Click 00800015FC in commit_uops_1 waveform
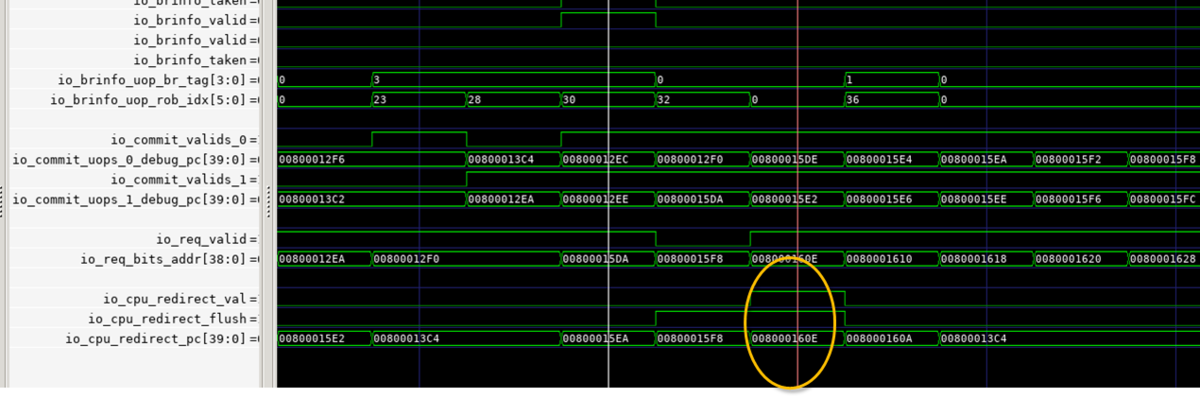The image size is (1200, 398). [1164, 199]
